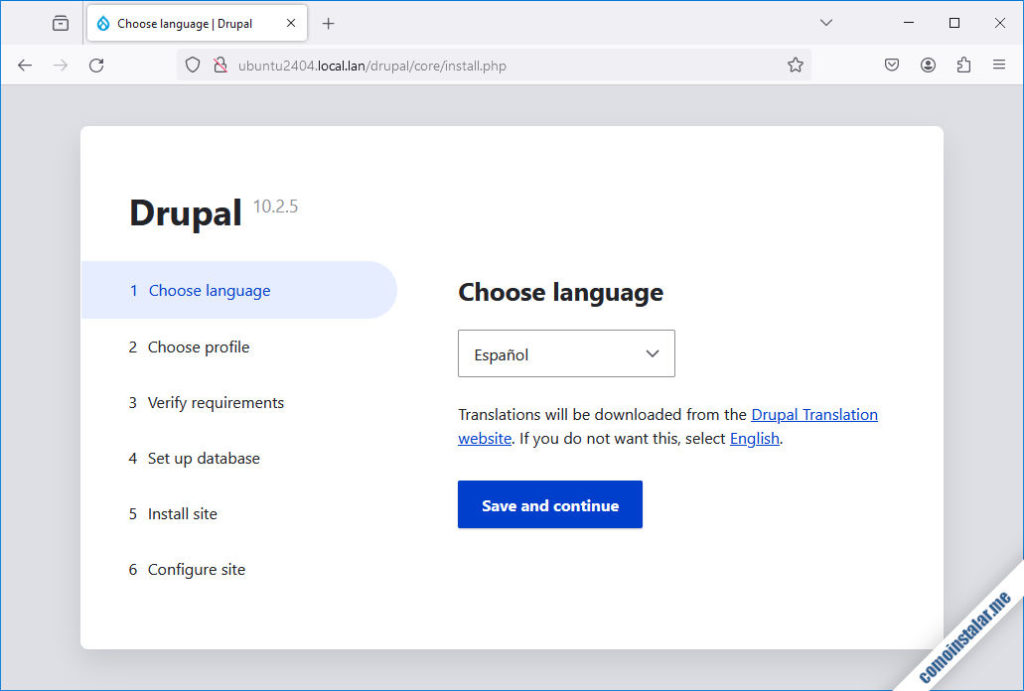Click the back navigation arrow

pyautogui.click(x=24, y=64)
